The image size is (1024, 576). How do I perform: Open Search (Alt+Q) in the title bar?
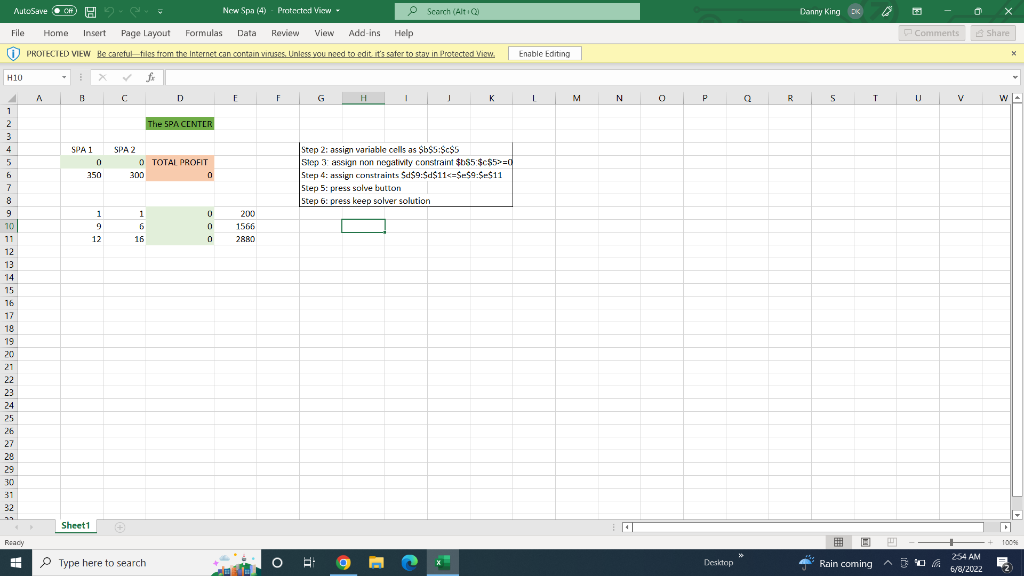click(x=516, y=11)
